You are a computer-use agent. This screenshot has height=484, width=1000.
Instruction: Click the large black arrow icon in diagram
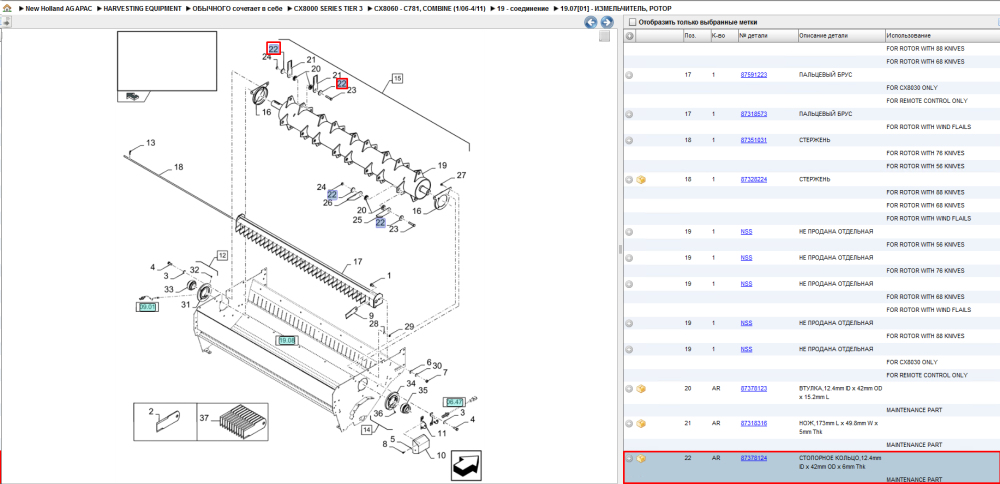(466, 468)
